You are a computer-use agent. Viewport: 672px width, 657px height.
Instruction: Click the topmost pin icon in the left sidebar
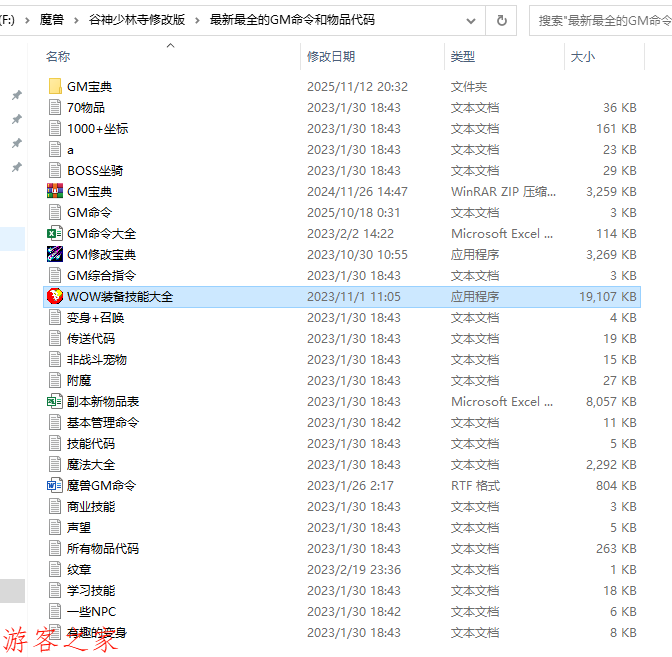pyautogui.click(x=16, y=96)
